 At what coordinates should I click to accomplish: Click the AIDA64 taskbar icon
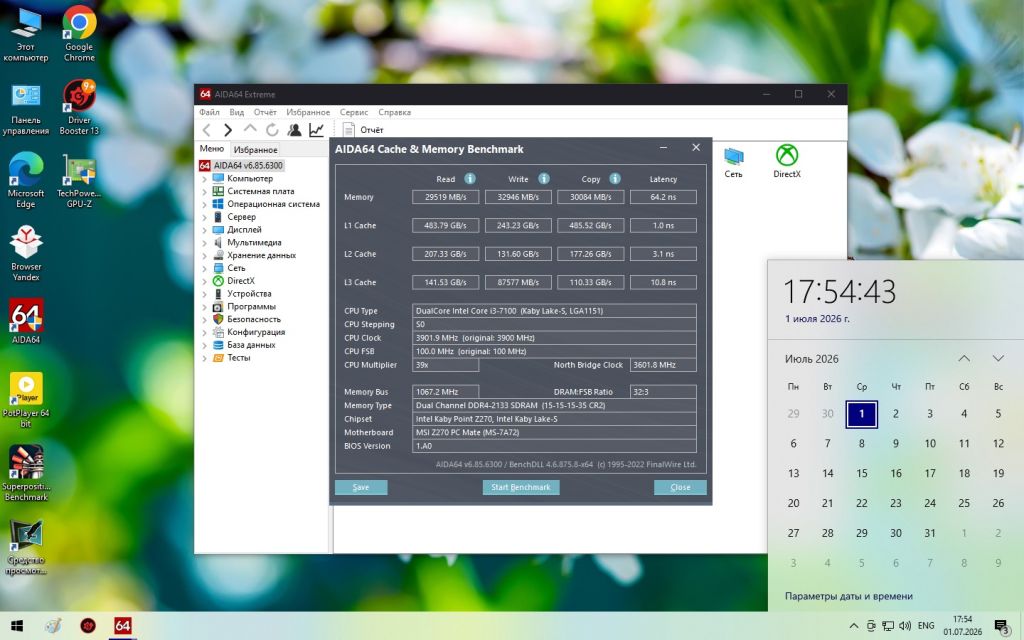122,626
